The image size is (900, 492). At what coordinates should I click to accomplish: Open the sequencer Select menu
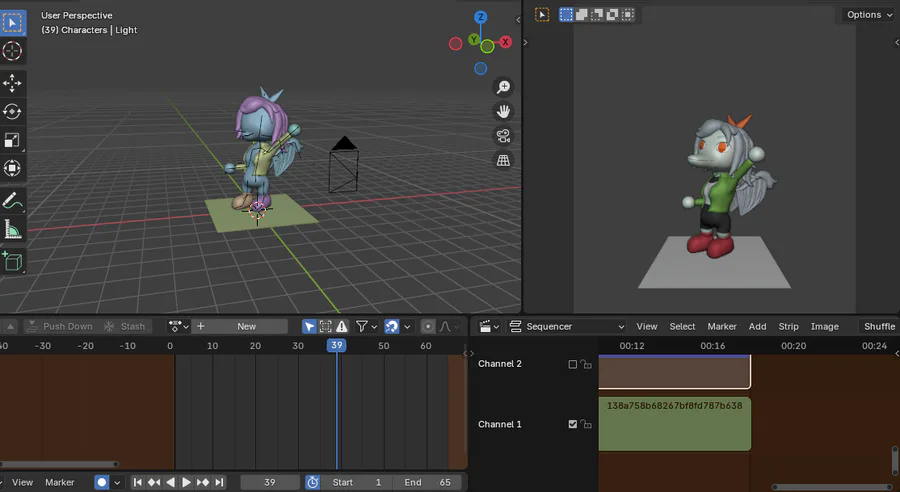point(682,327)
